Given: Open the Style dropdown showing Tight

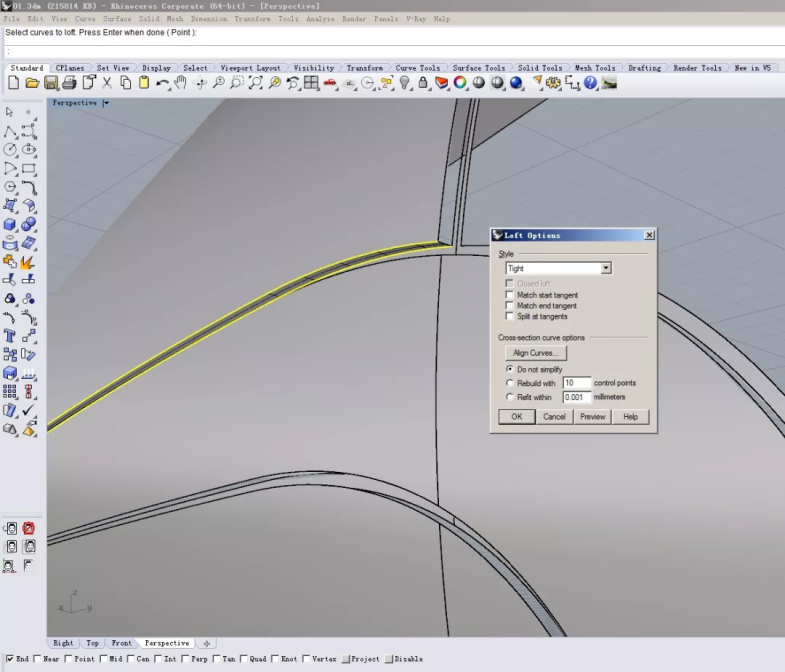Looking at the screenshot, I should (x=606, y=268).
